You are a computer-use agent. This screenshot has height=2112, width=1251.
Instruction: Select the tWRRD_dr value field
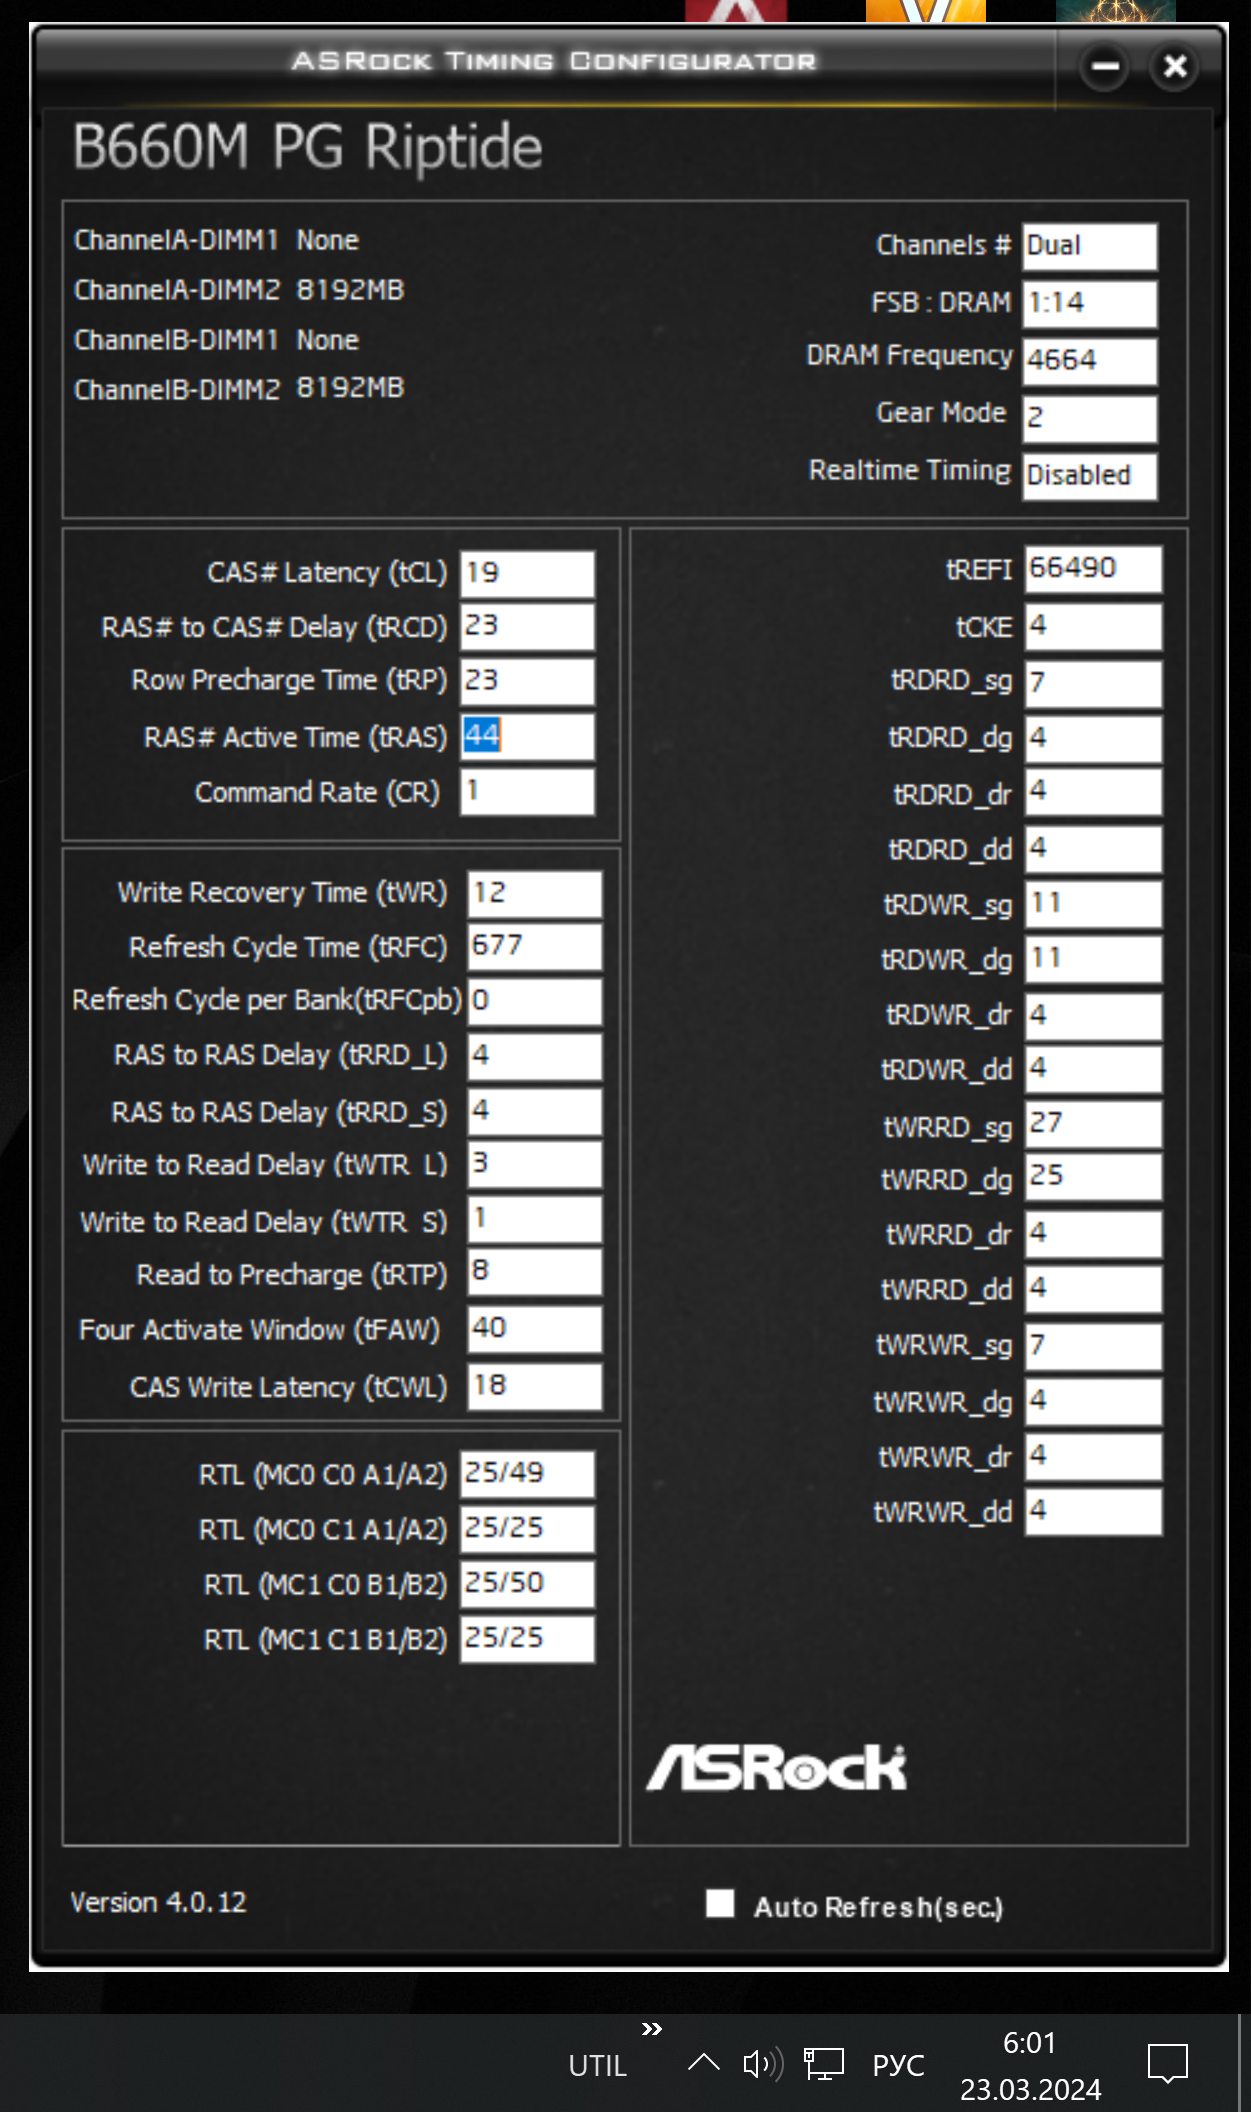(x=1093, y=1234)
